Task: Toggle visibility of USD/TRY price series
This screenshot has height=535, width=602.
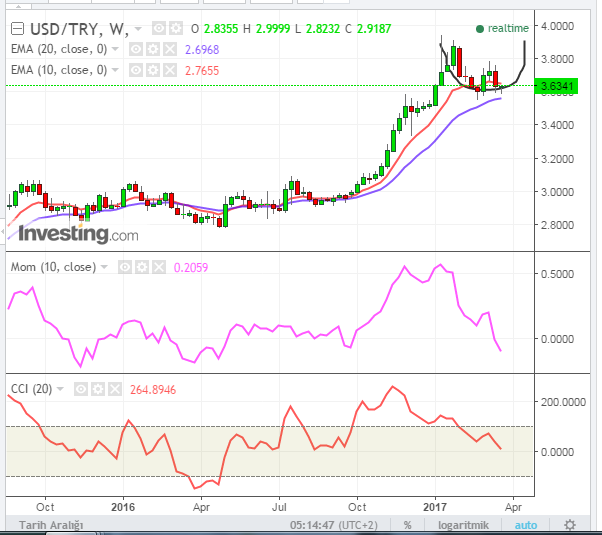Action: [159, 28]
